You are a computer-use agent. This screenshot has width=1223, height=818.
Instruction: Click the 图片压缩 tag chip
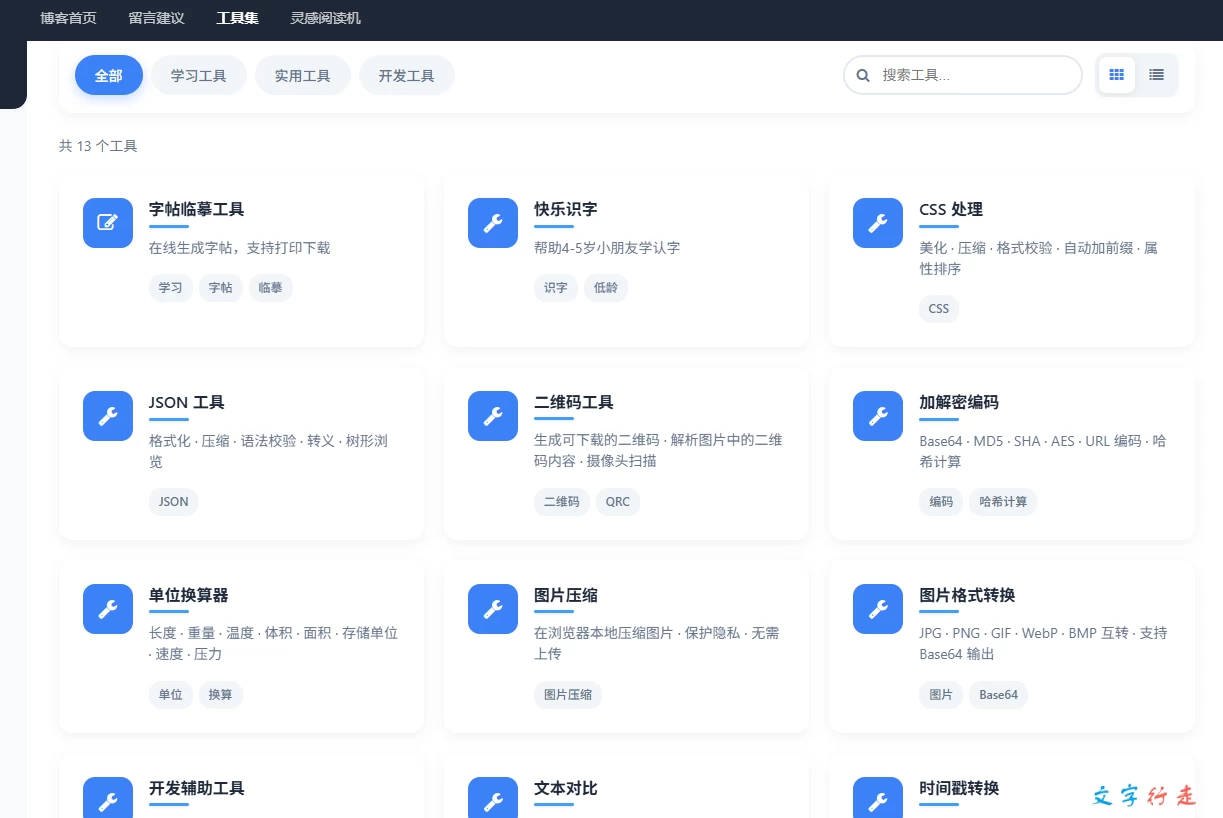click(568, 695)
